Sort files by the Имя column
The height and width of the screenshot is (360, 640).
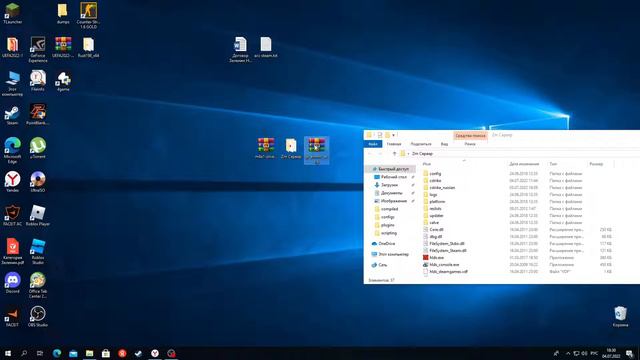pyautogui.click(x=427, y=164)
